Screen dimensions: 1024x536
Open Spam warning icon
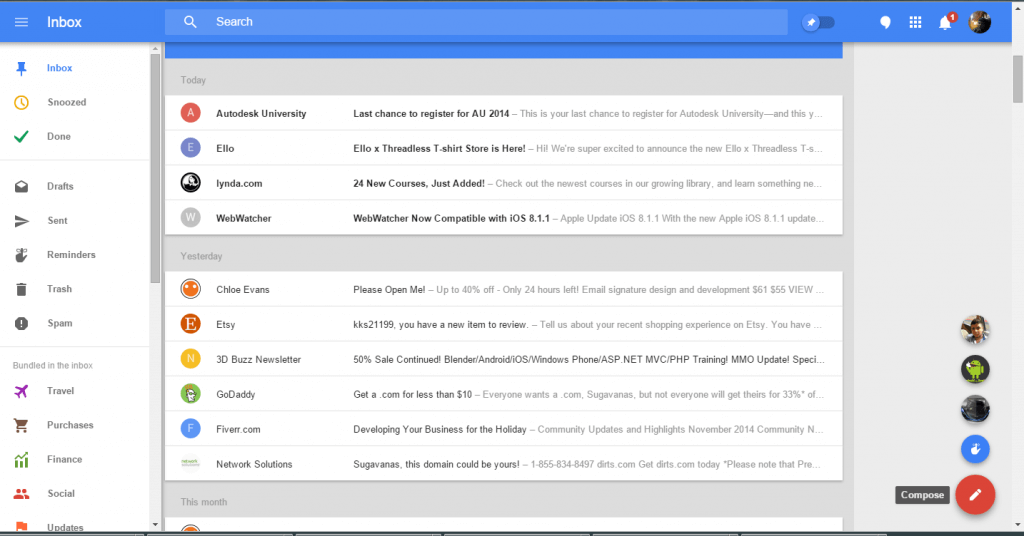(x=22, y=323)
